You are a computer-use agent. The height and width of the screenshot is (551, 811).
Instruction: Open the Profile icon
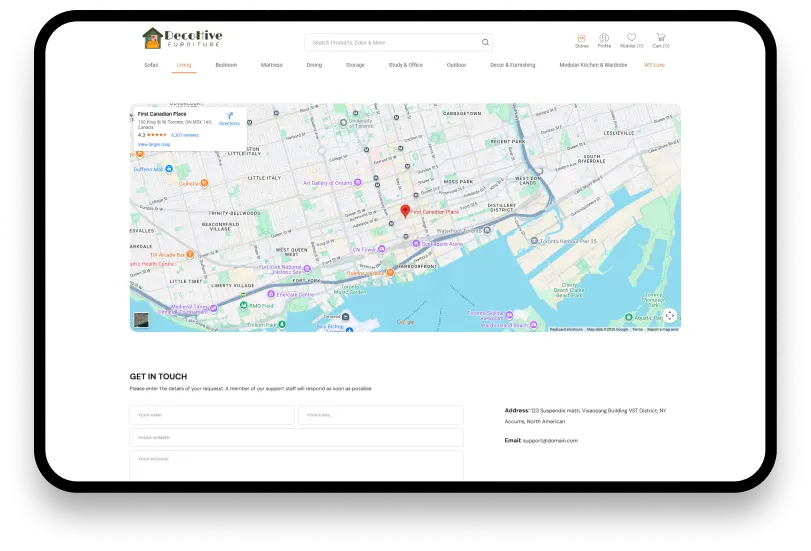coord(604,41)
